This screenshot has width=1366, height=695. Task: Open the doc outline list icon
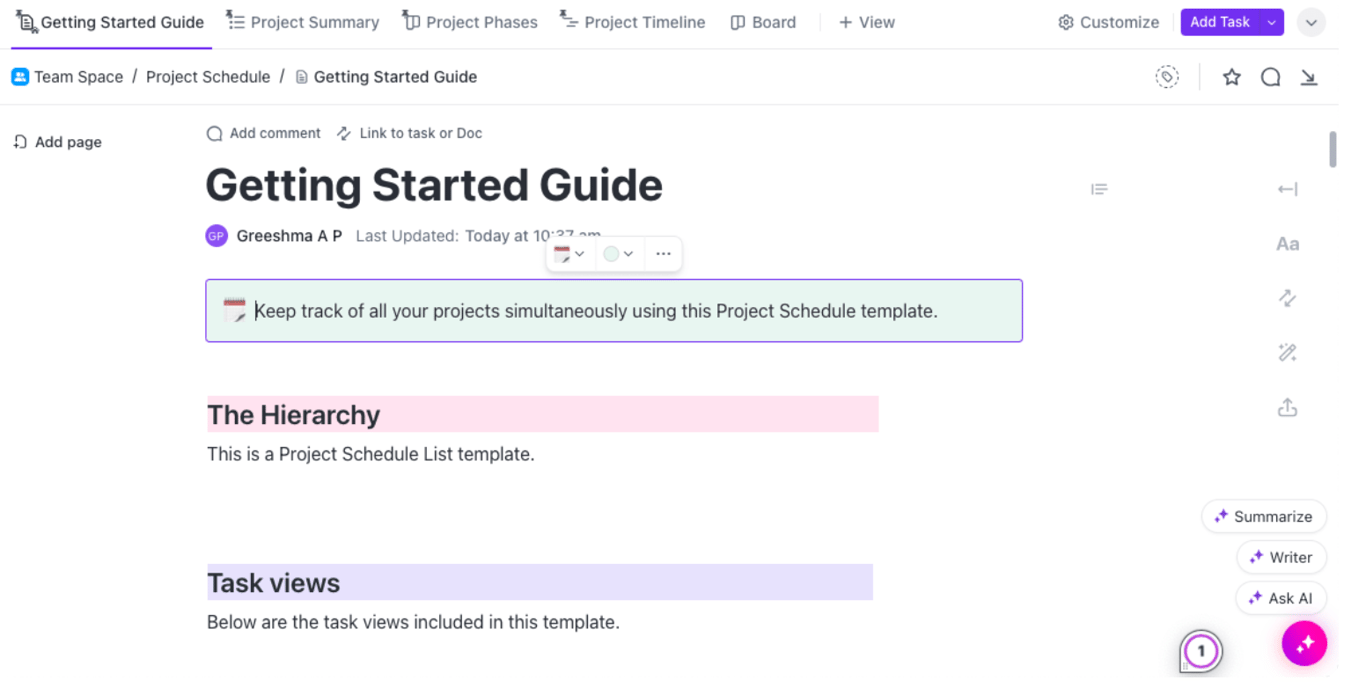(x=1099, y=189)
